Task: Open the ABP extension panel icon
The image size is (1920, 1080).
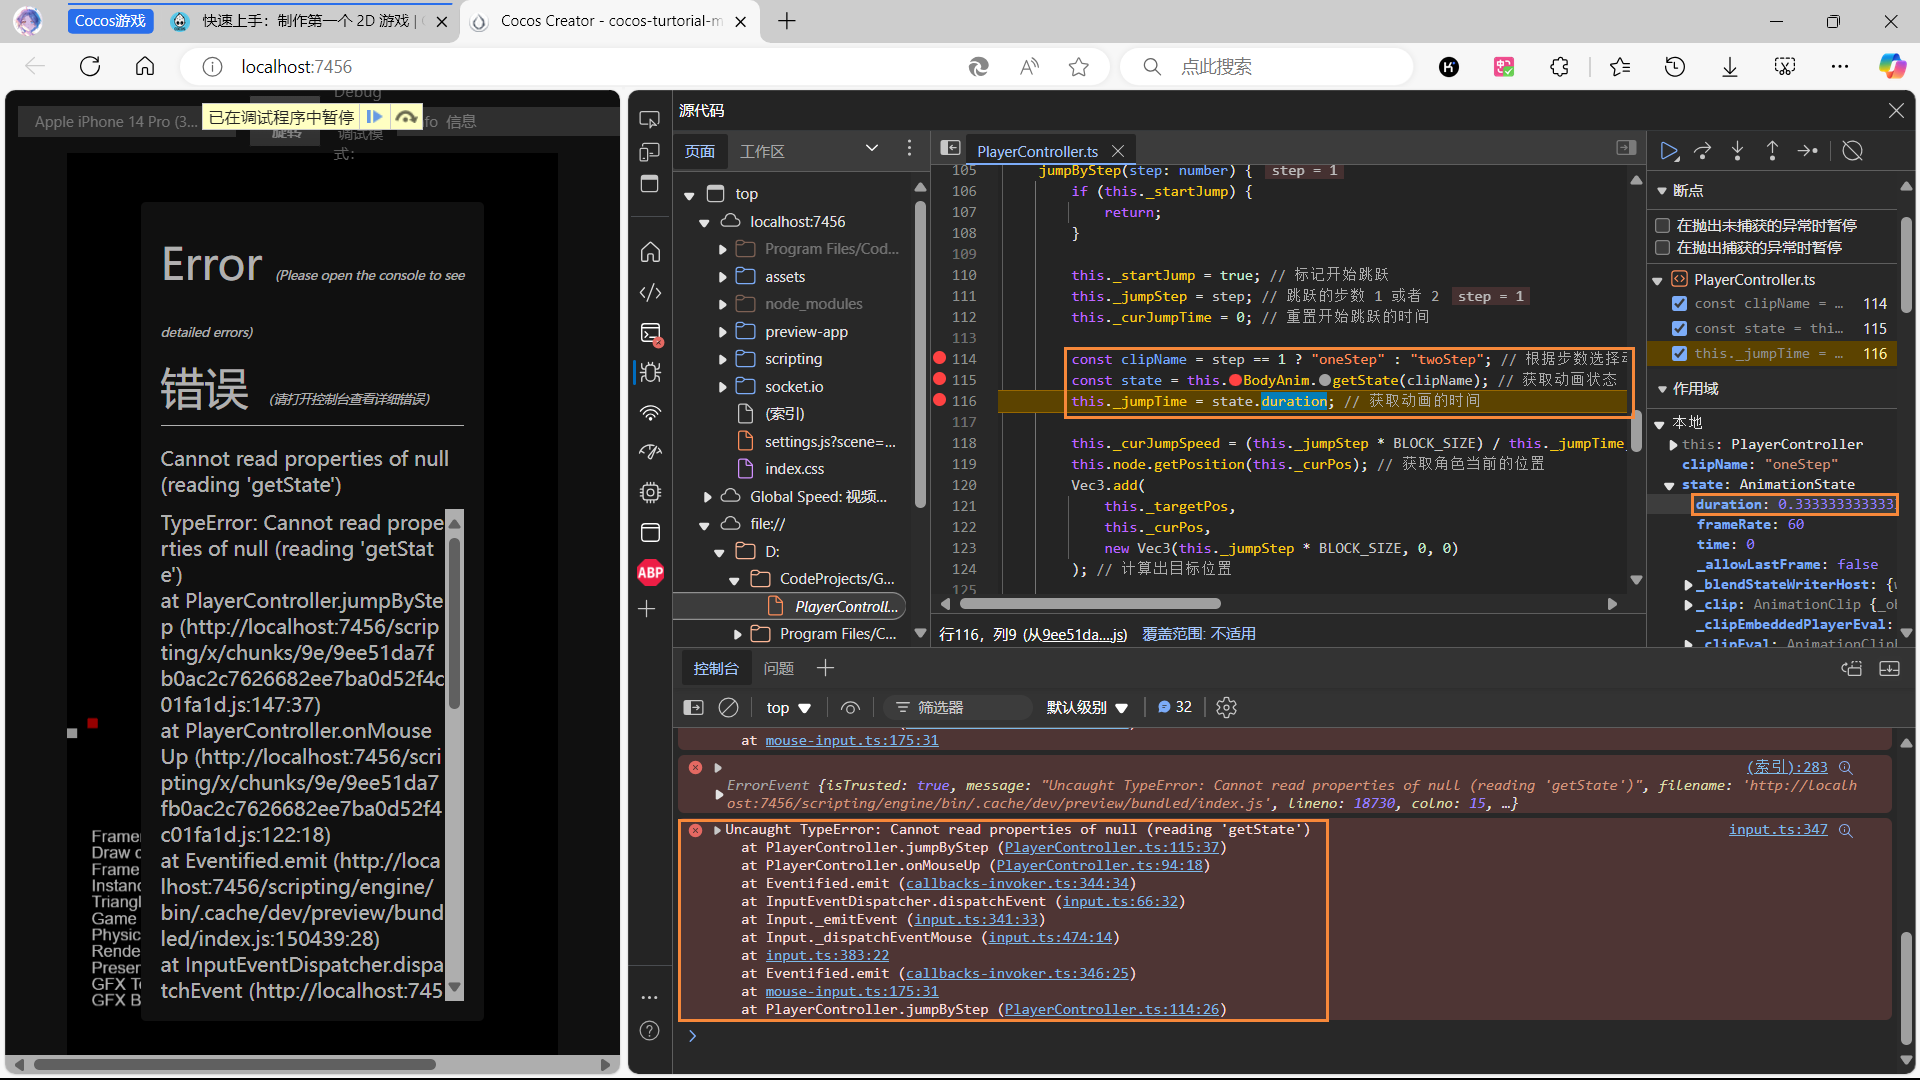Action: (650, 572)
